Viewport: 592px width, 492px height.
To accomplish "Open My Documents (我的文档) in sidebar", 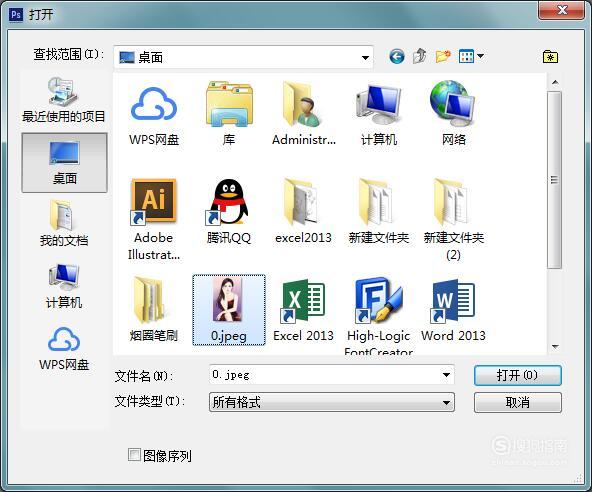I will [64, 224].
